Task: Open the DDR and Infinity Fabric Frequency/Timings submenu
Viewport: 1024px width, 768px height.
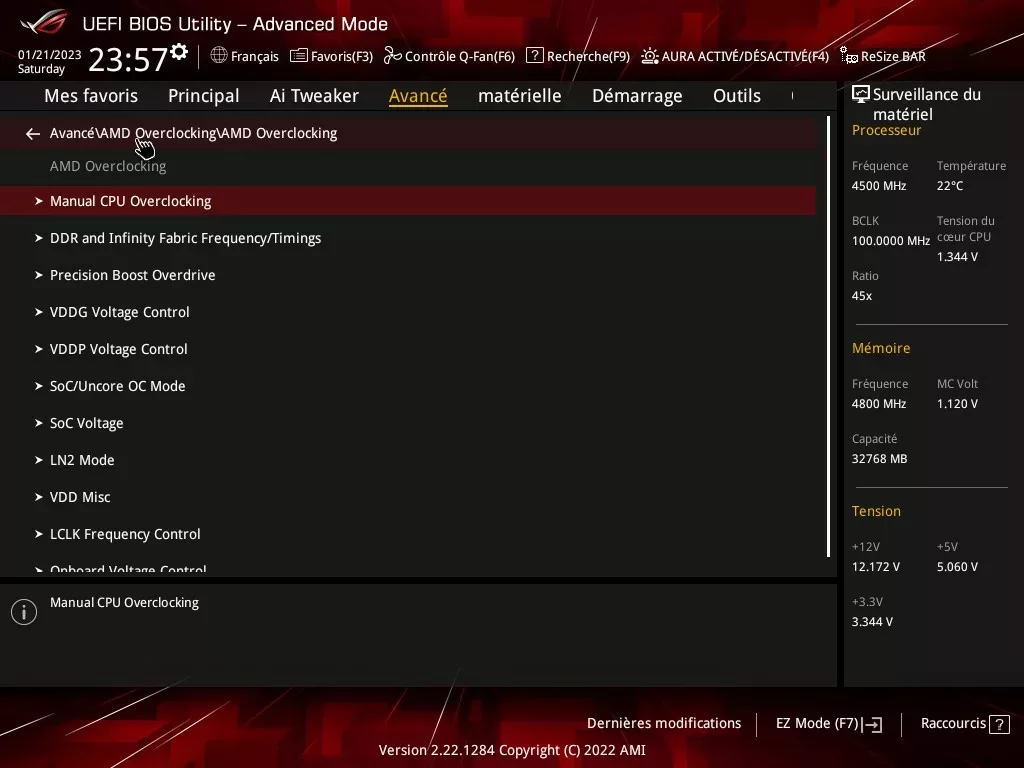Action: pyautogui.click(x=185, y=238)
